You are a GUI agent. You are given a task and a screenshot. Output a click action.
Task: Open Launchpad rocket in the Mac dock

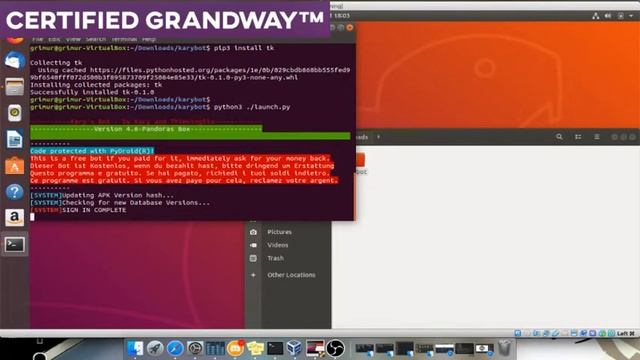pyautogui.click(x=155, y=348)
